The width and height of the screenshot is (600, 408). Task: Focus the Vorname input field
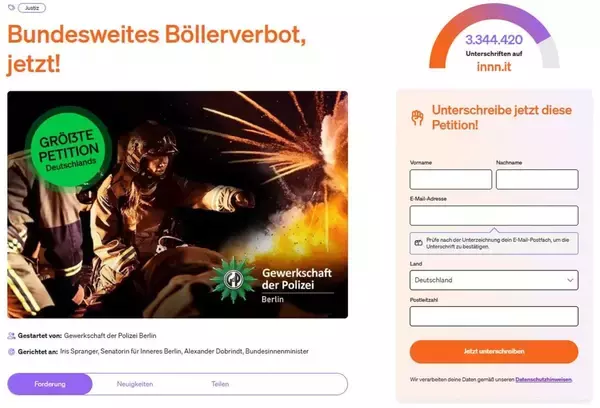[x=451, y=180]
